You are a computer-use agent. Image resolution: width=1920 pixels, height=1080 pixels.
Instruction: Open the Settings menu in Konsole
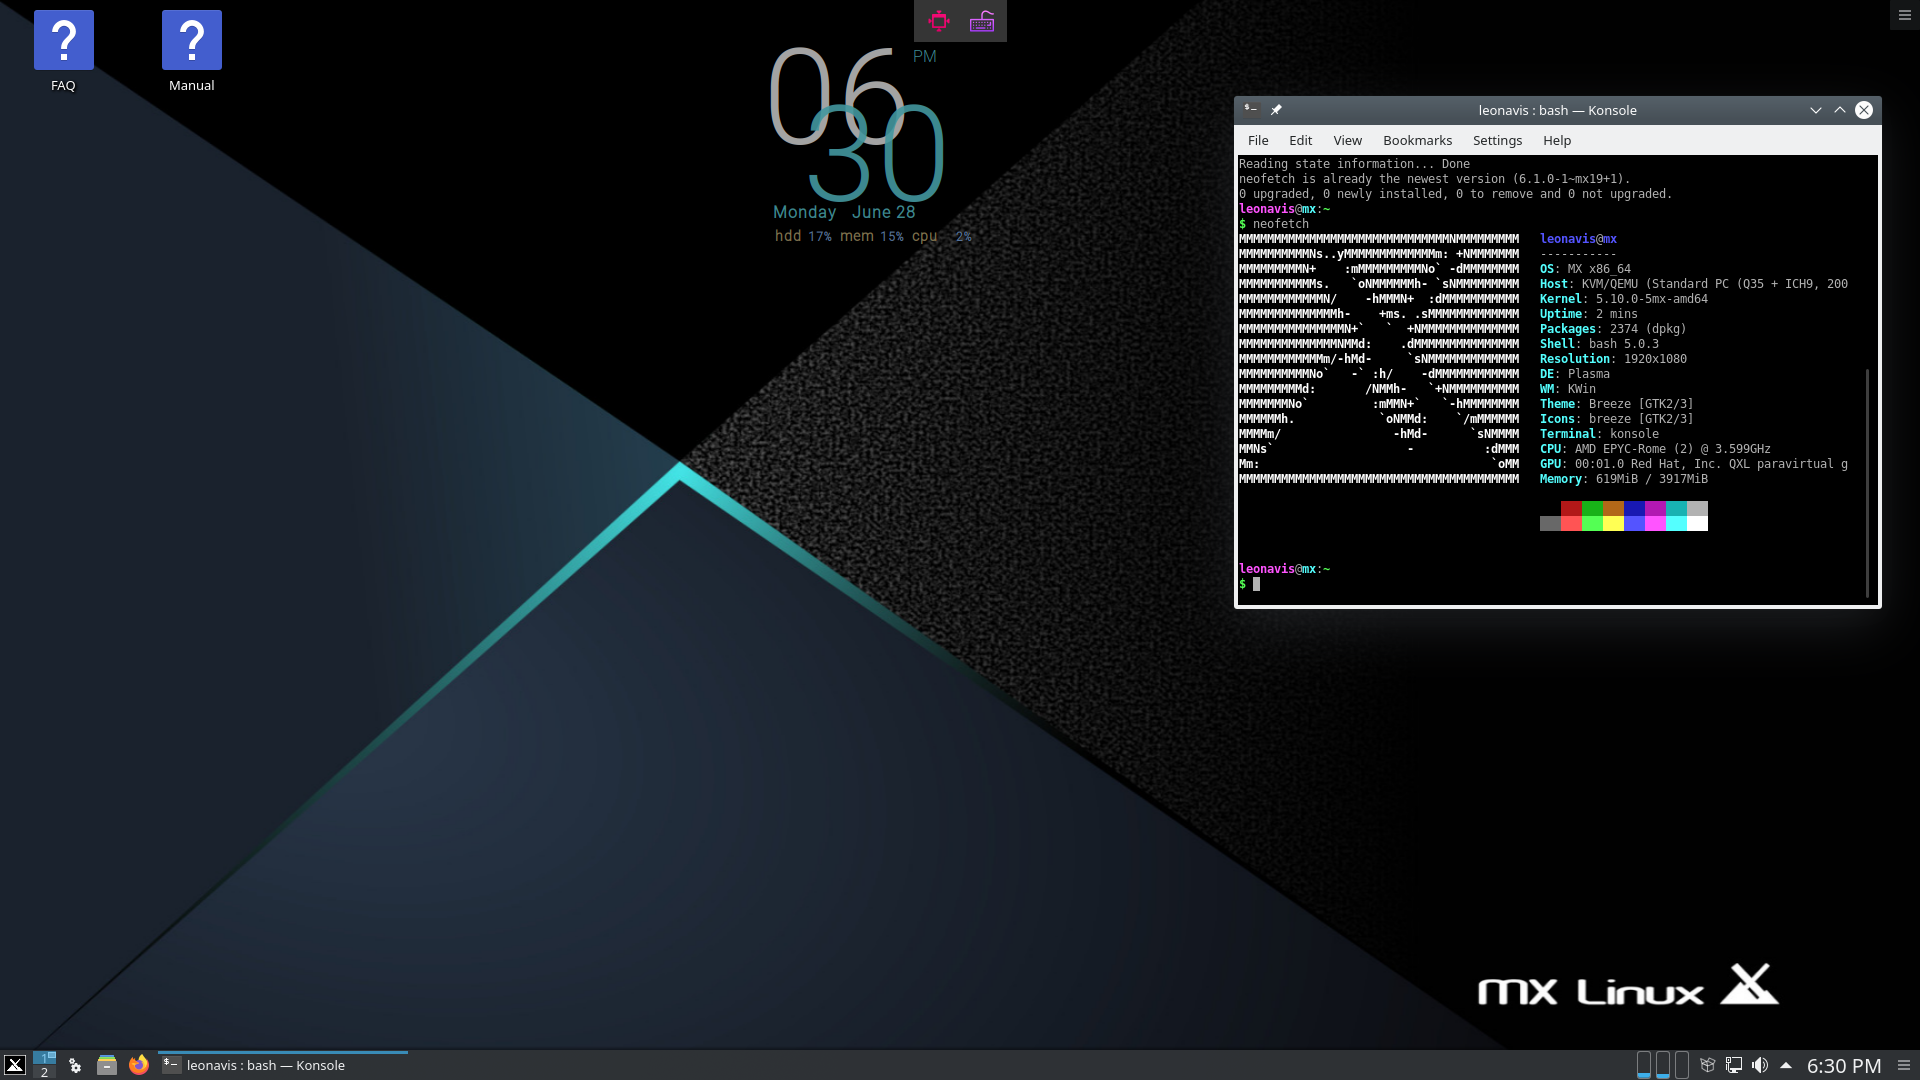click(1497, 140)
